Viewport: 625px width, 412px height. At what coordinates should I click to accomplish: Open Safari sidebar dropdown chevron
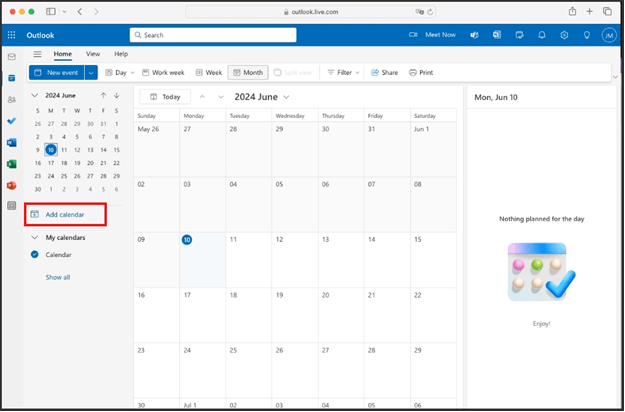[65, 12]
